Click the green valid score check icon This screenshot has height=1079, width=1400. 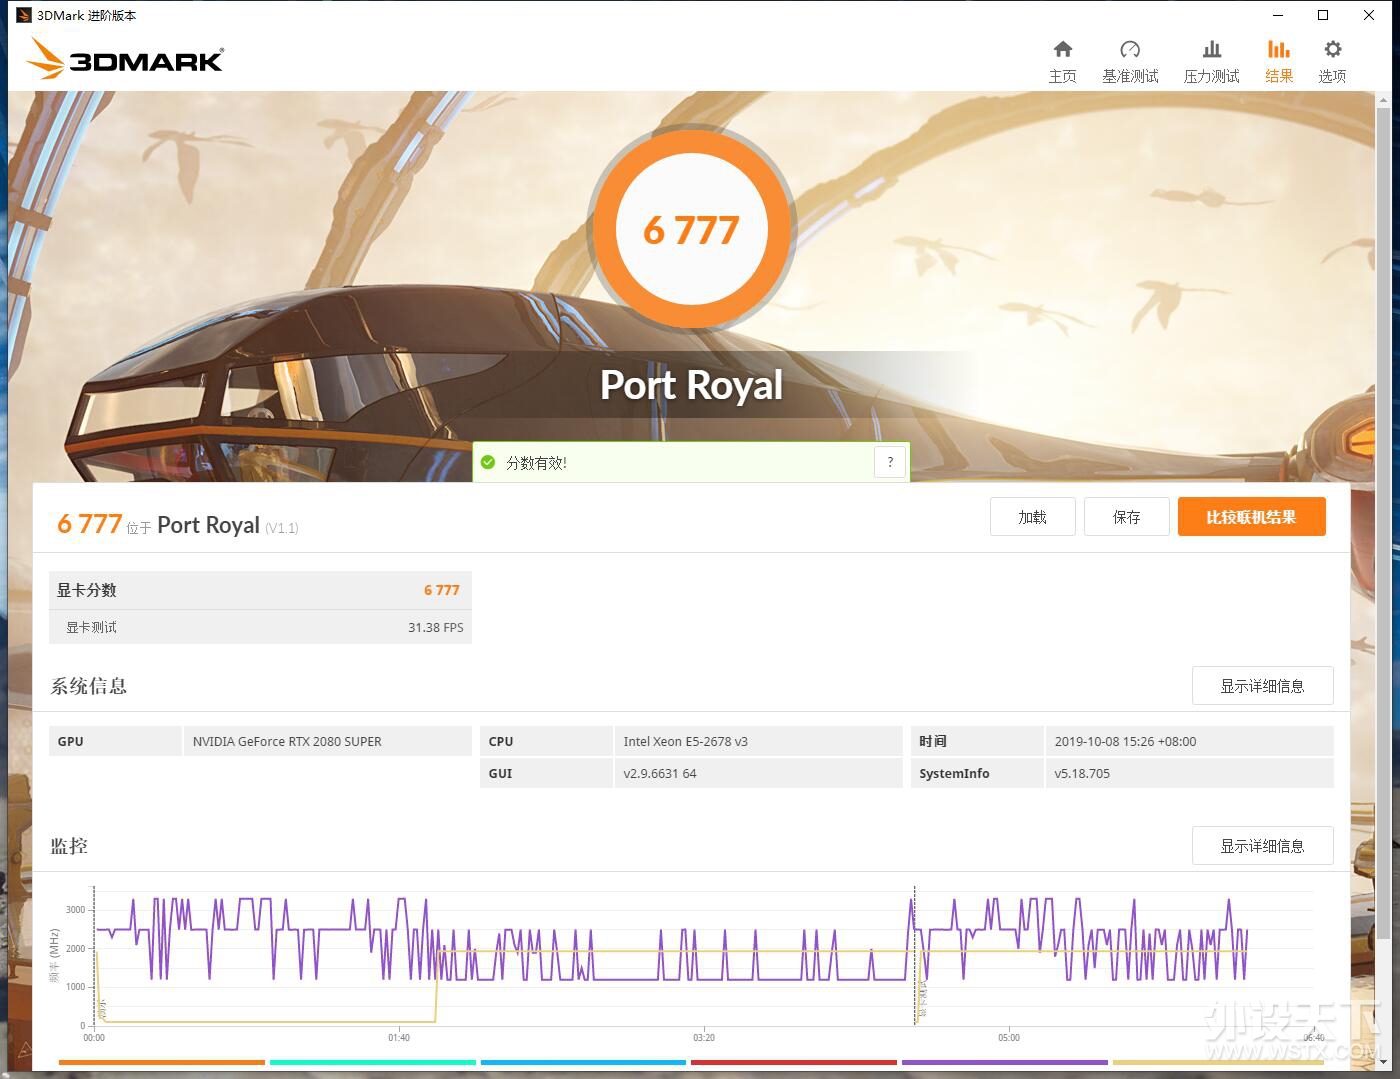click(x=488, y=462)
